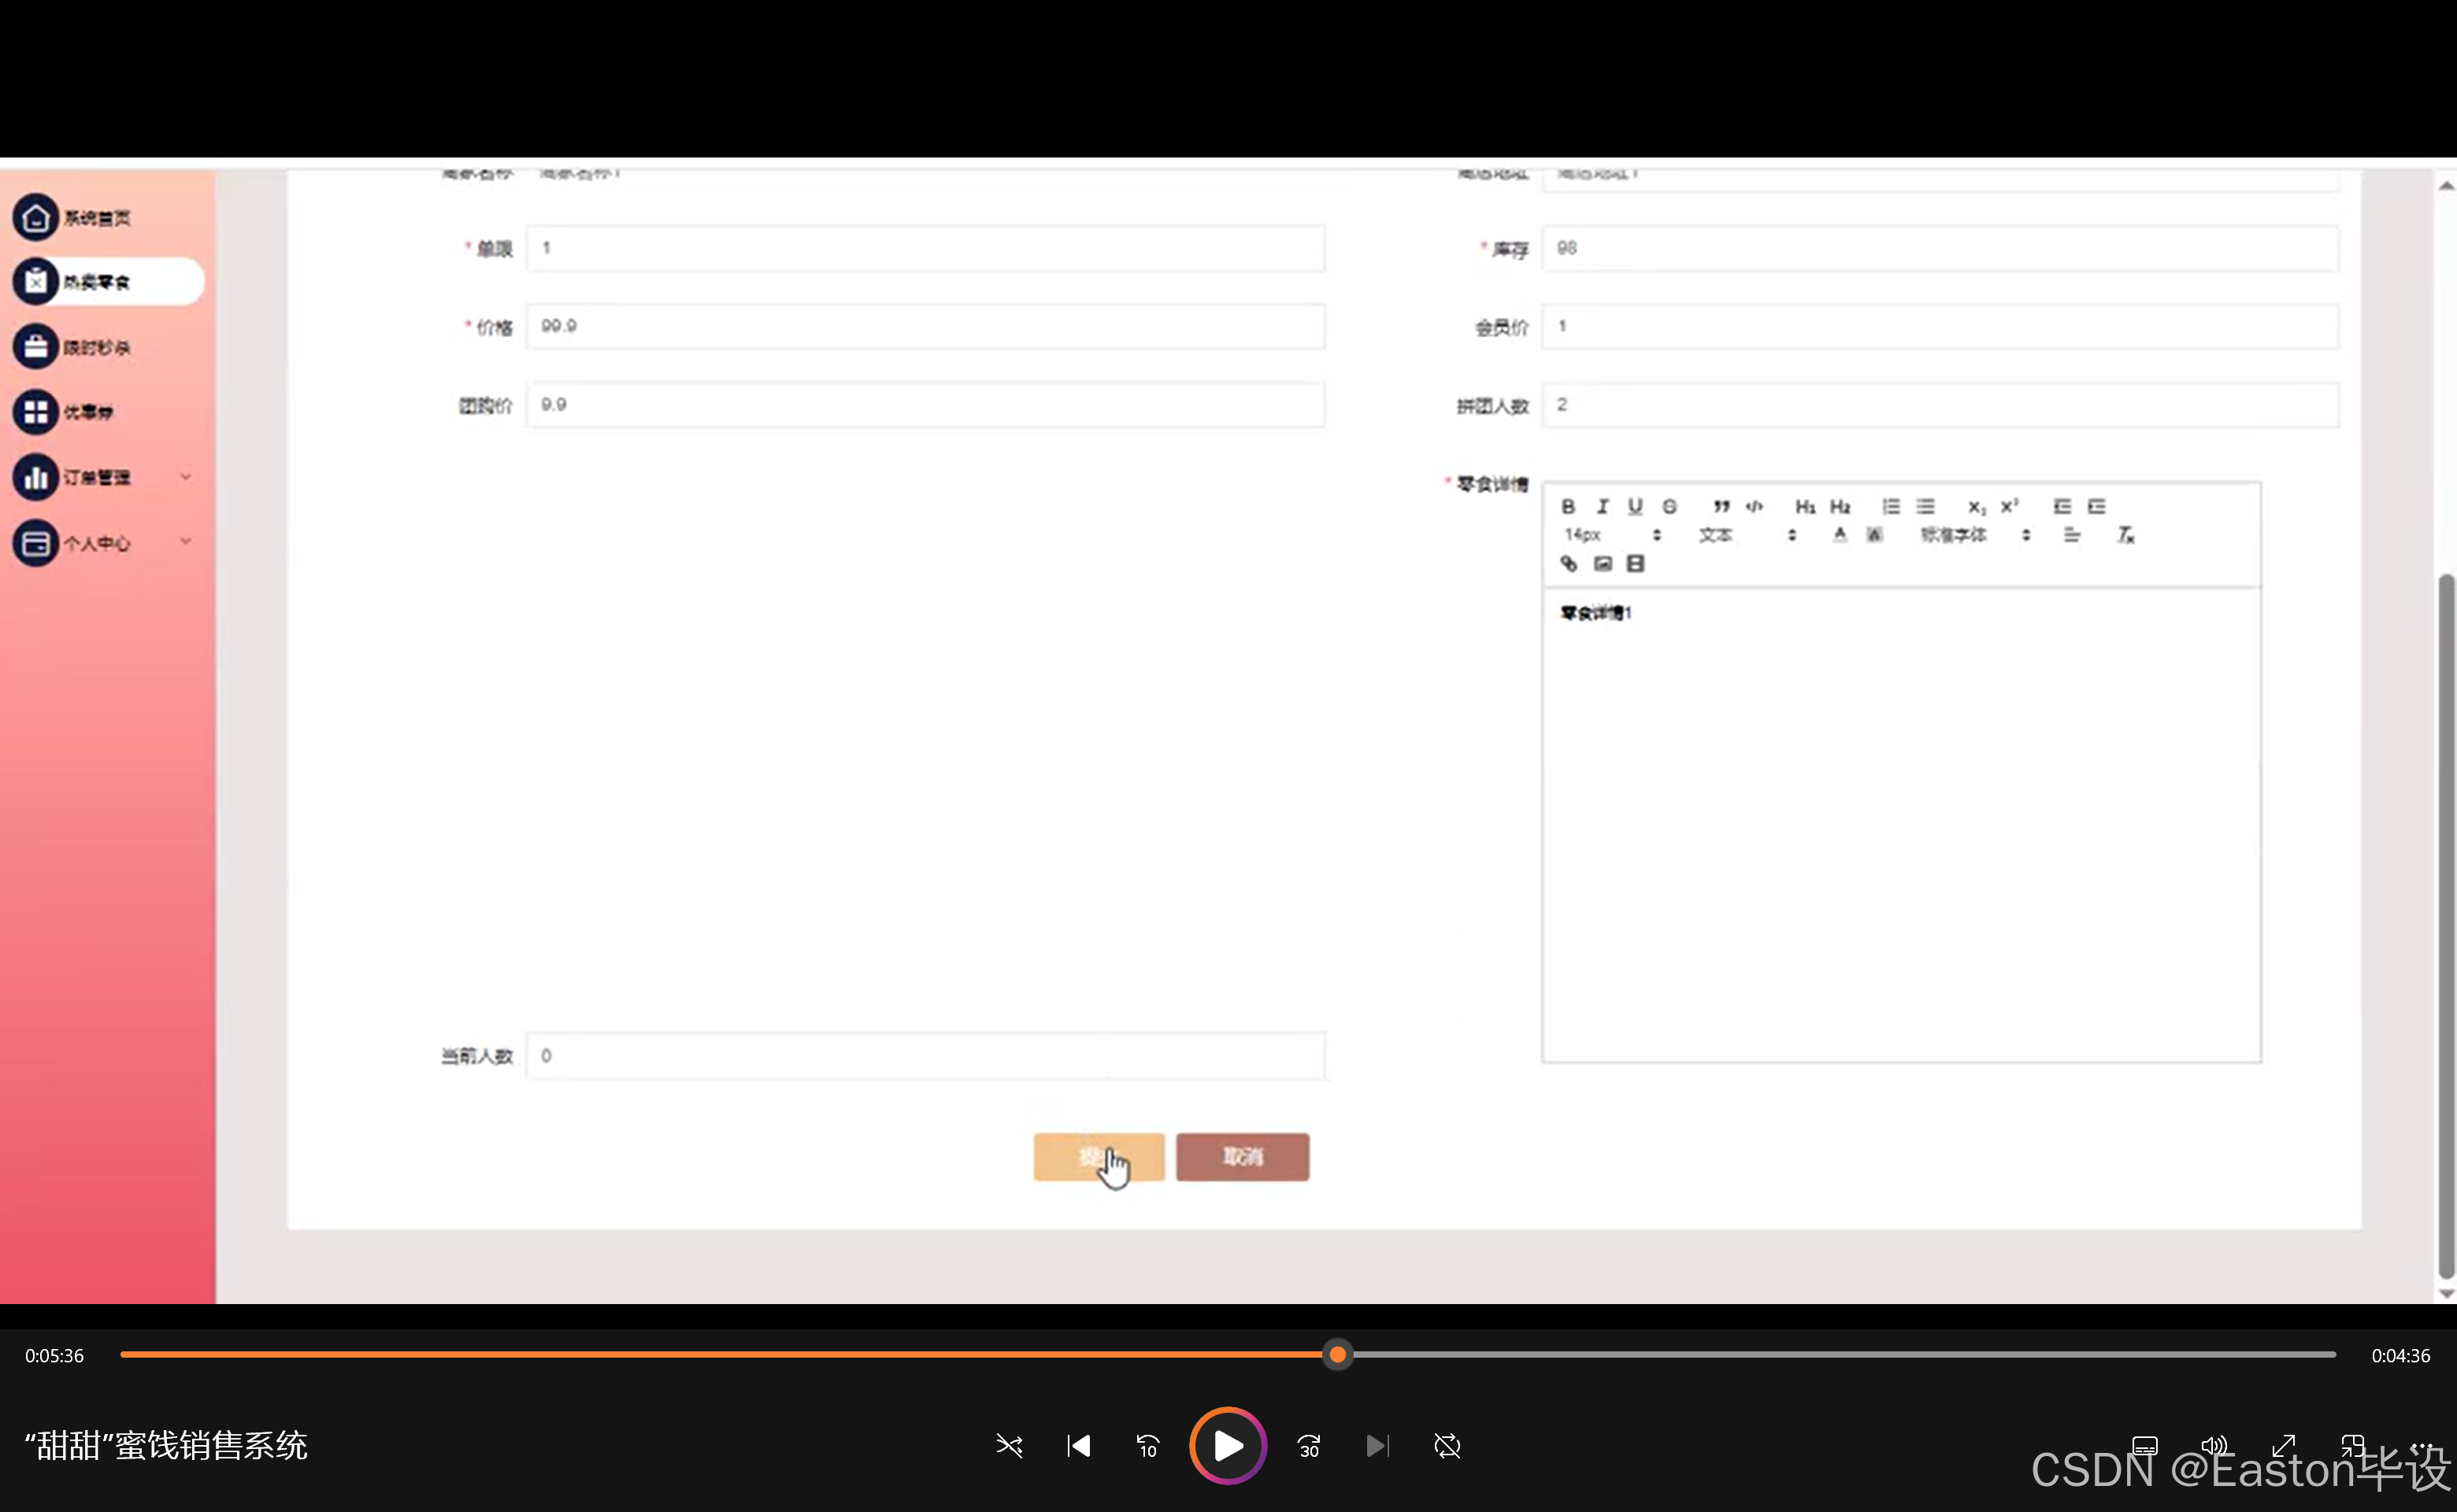Switch the player to full screen
This screenshot has height=1512, width=2457.
pos(2283,1446)
